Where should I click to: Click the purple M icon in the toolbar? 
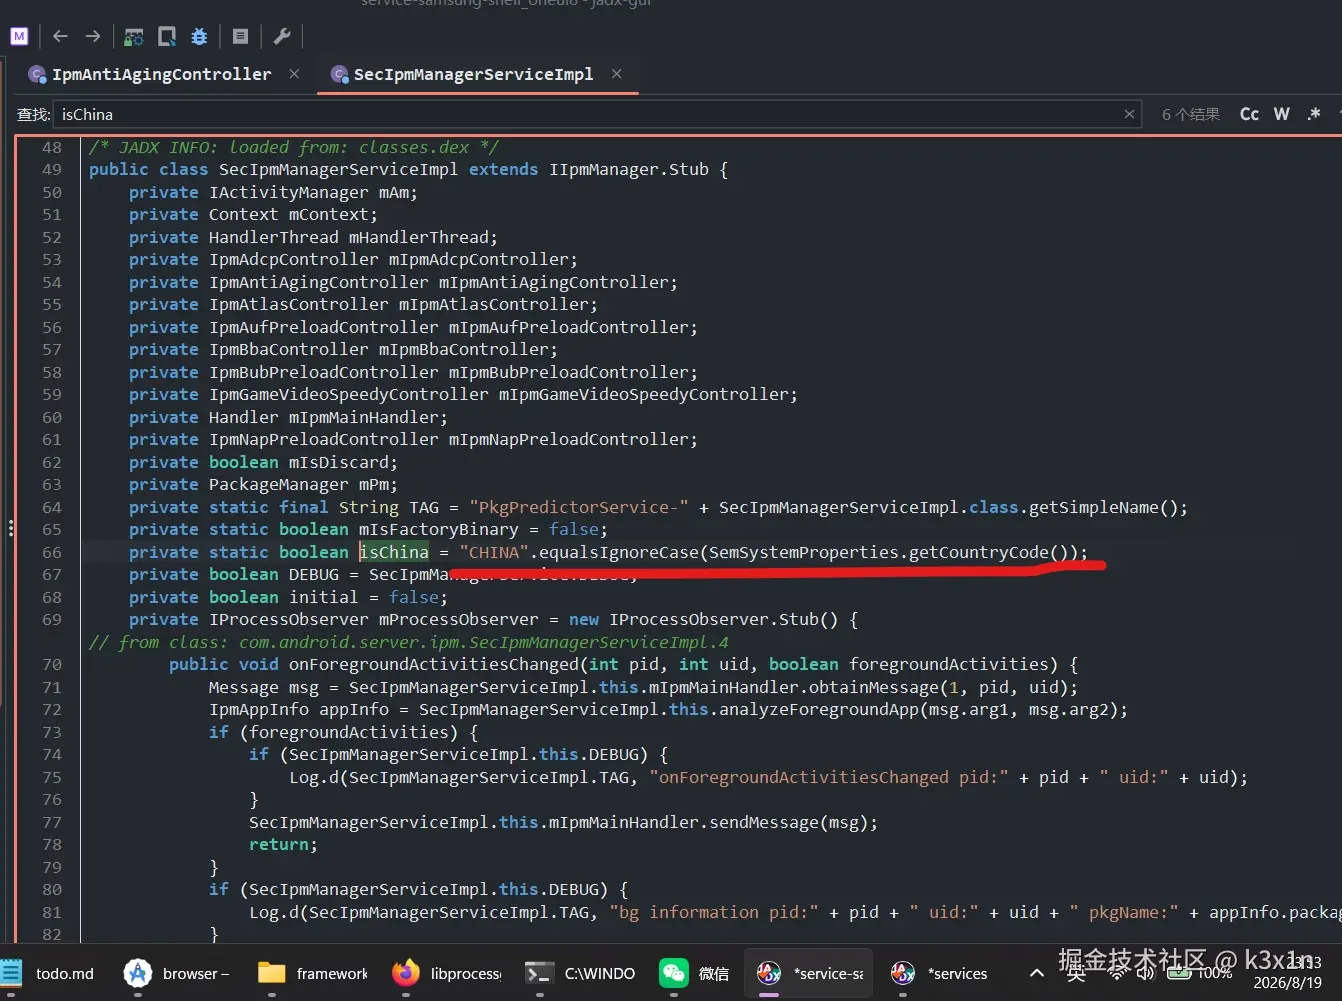click(x=19, y=37)
